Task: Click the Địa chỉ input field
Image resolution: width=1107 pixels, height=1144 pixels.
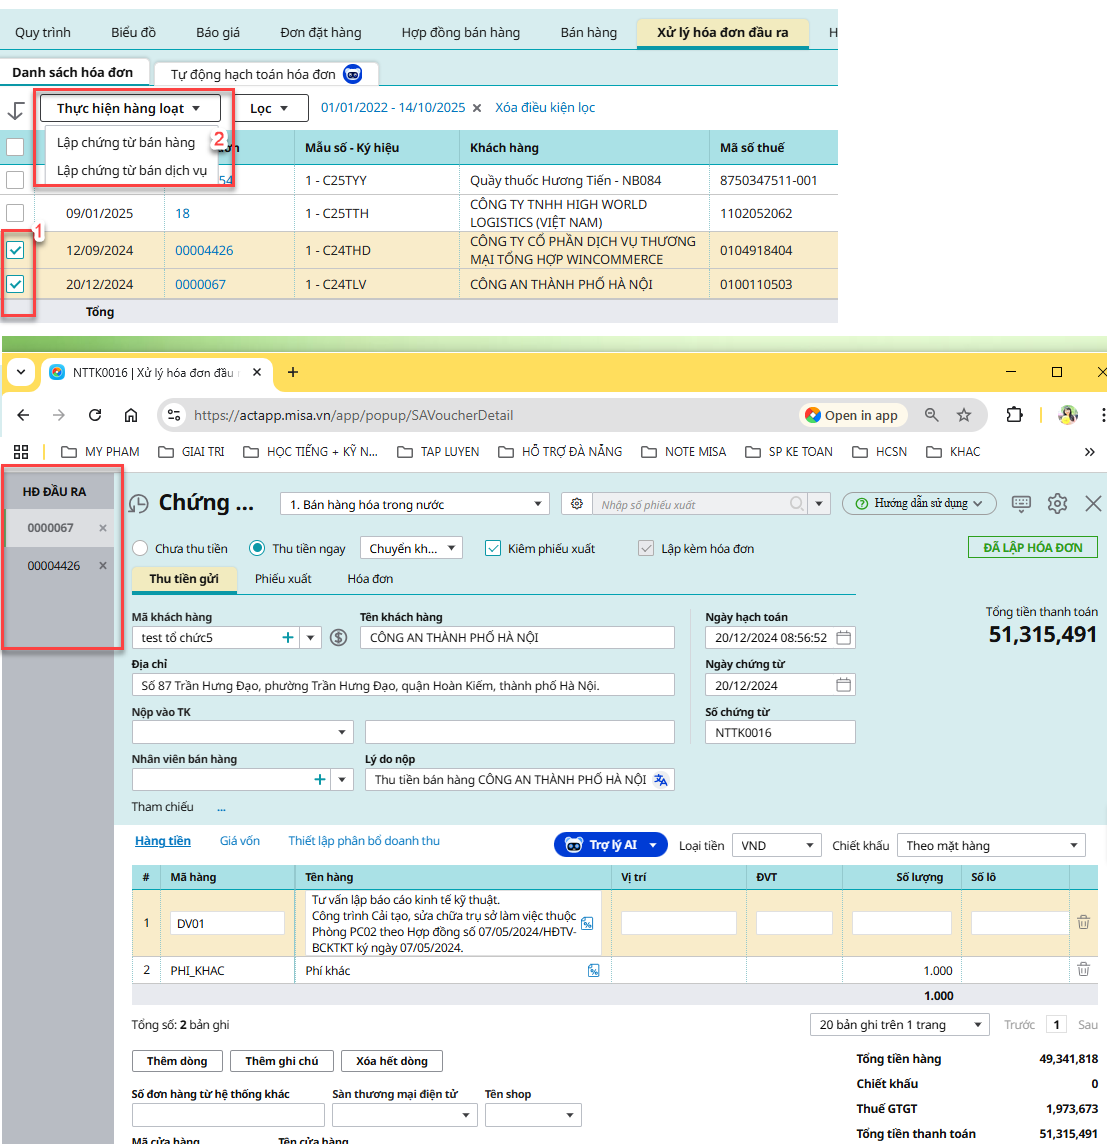Action: click(403, 685)
